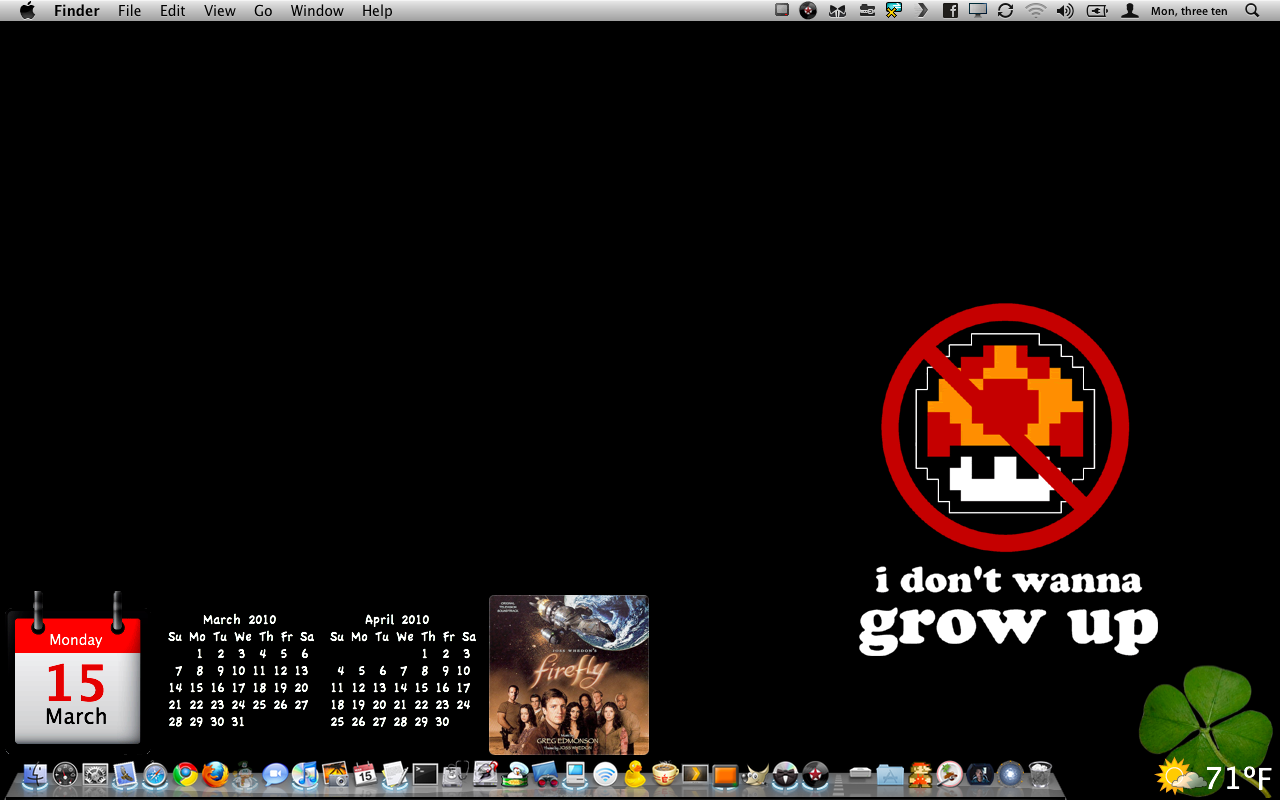Click the Firefly album cover widget

tap(569, 675)
